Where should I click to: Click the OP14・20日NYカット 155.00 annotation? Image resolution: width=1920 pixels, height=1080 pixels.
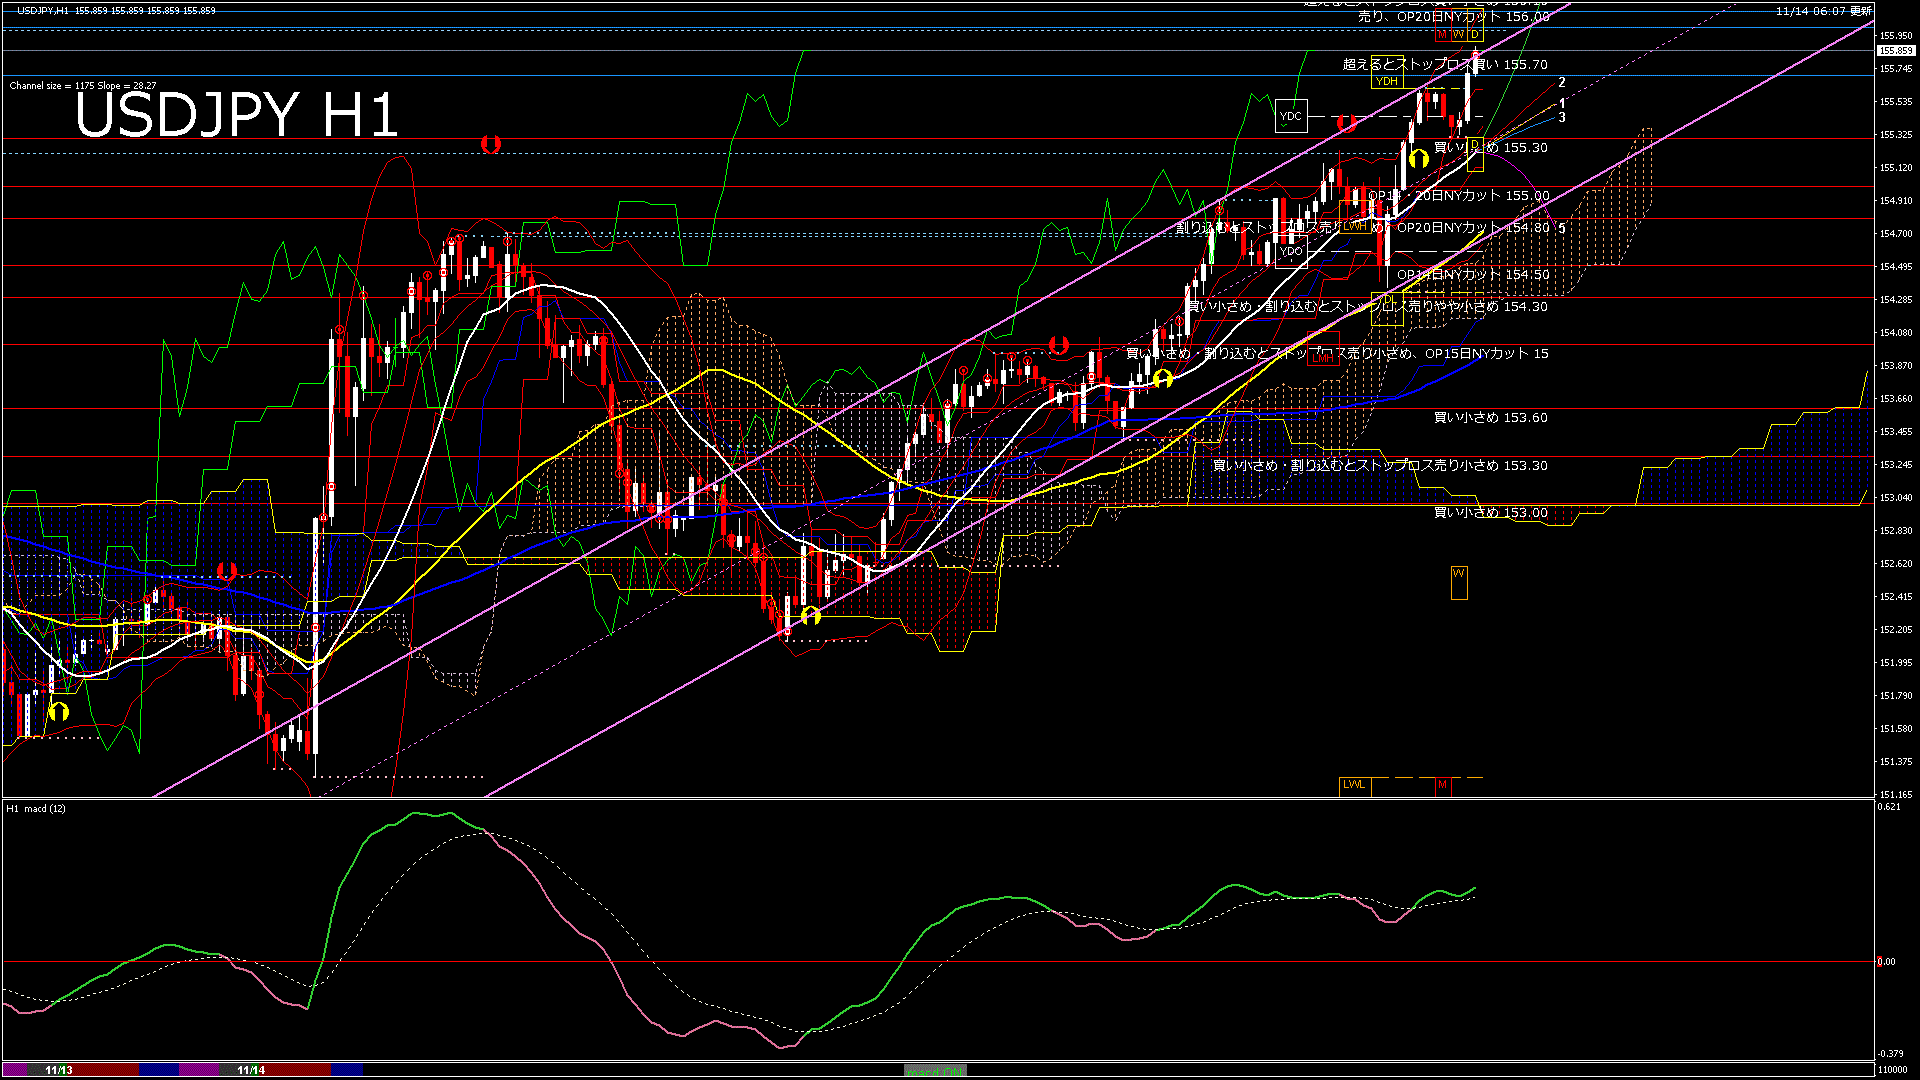coord(1458,196)
